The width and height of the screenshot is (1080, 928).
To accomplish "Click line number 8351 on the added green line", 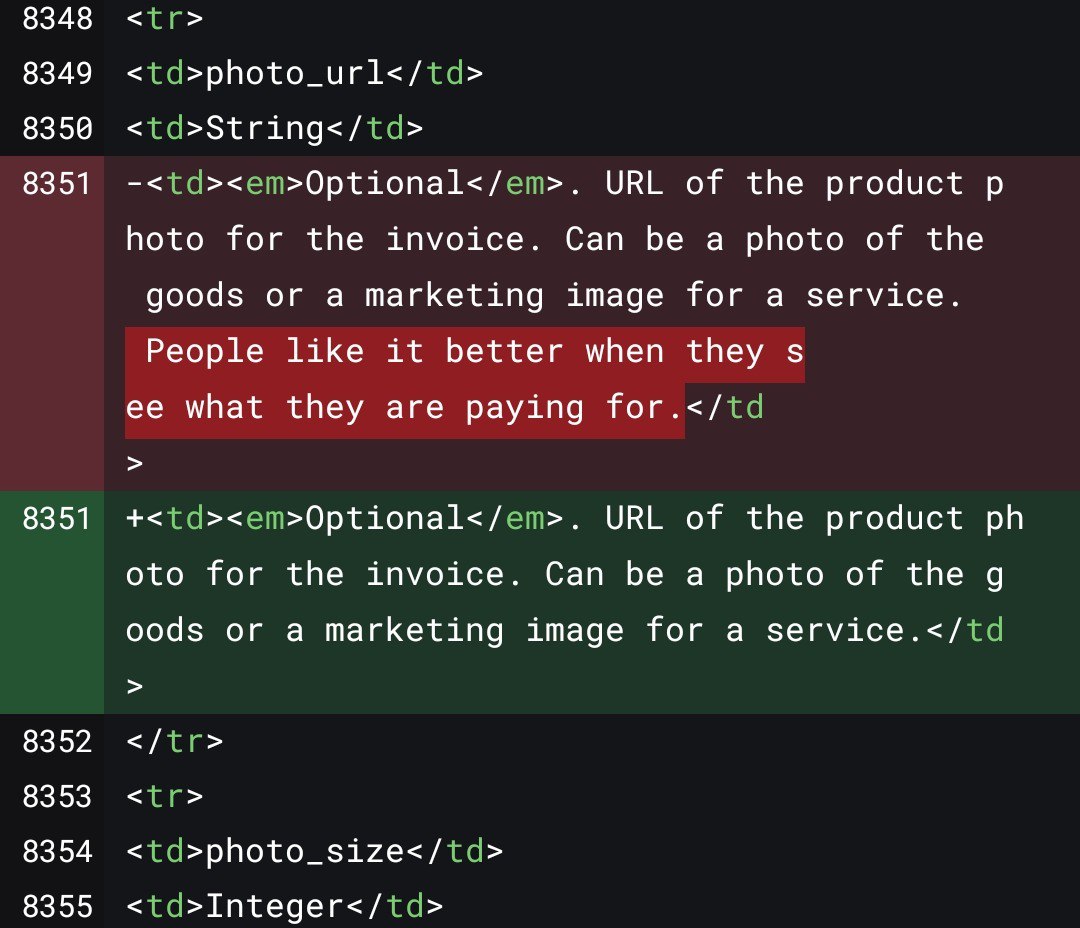I will point(57,519).
